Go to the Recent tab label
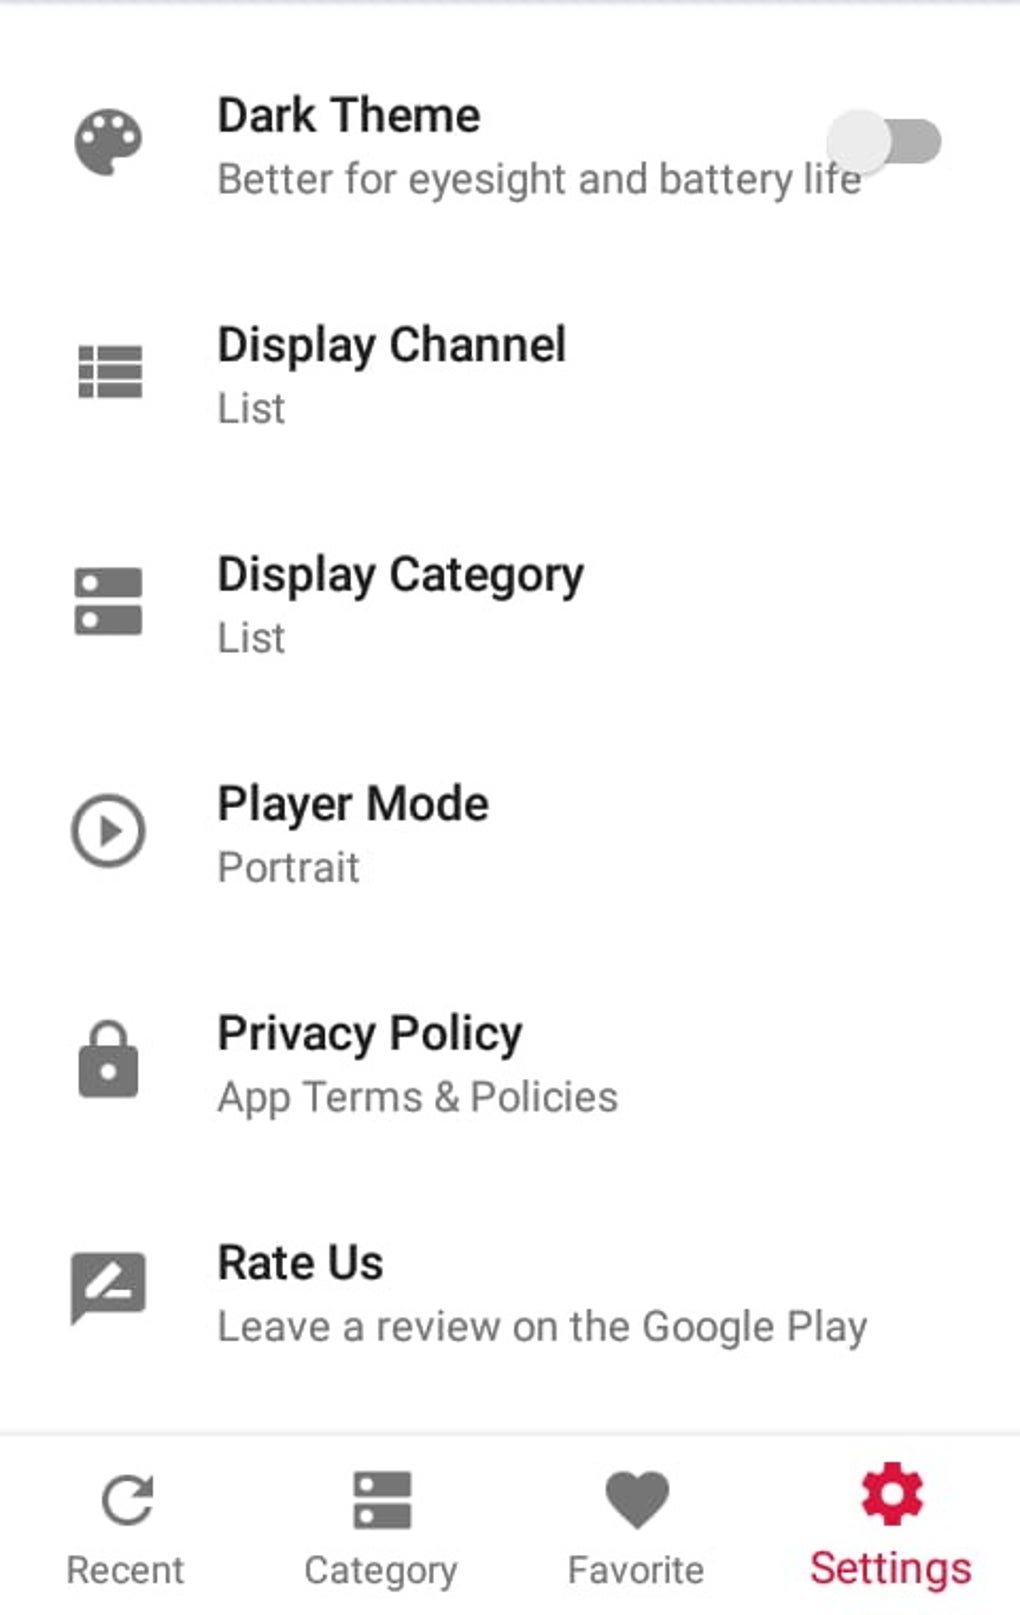 125,1570
